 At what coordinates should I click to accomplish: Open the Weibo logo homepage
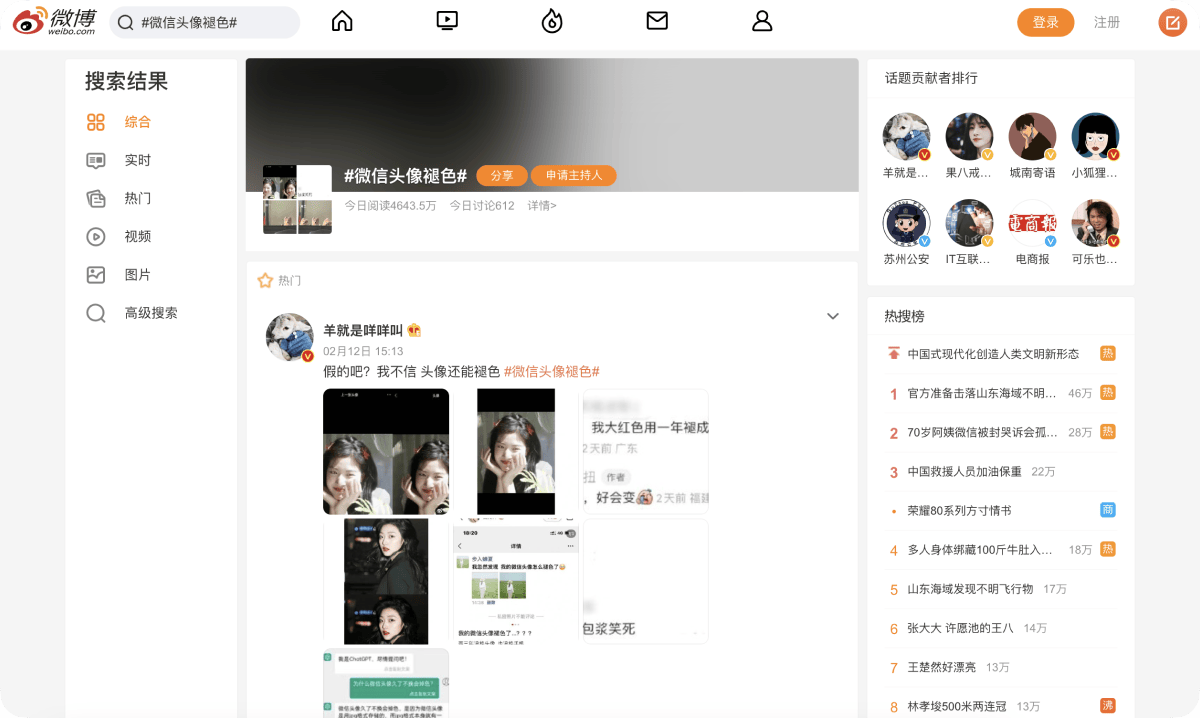click(x=53, y=21)
